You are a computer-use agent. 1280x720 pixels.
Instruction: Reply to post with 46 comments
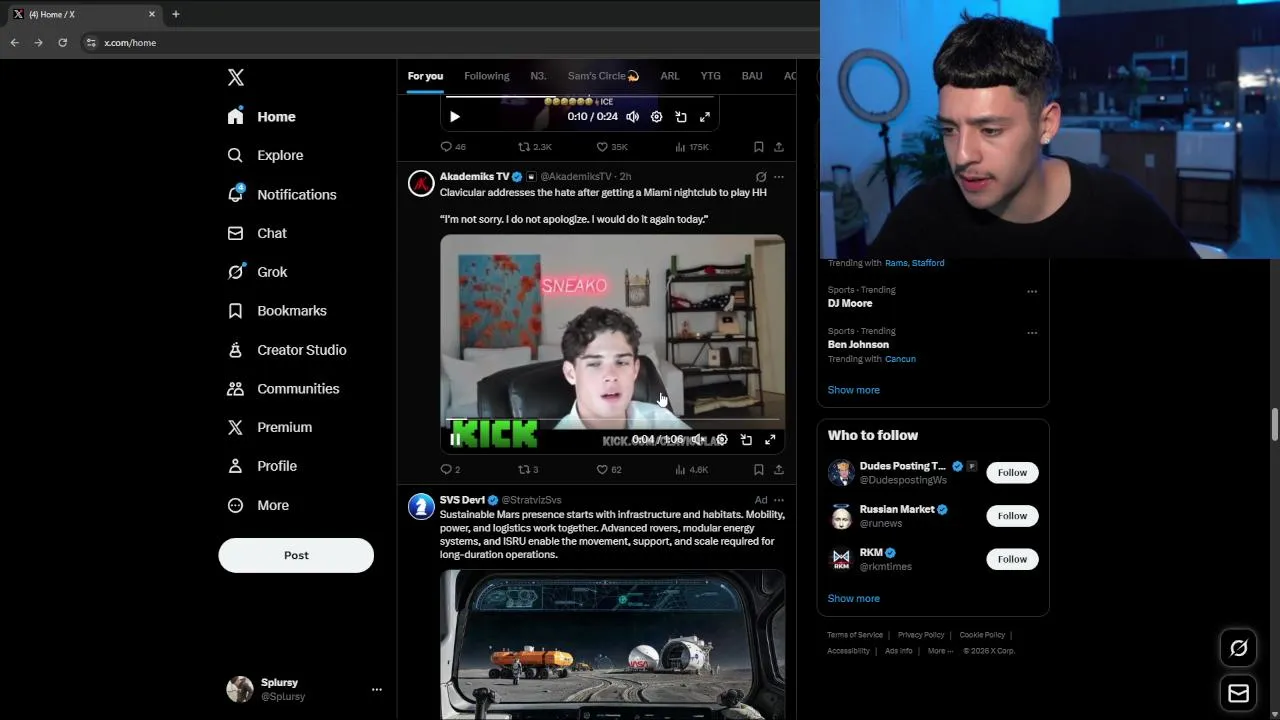pos(453,147)
